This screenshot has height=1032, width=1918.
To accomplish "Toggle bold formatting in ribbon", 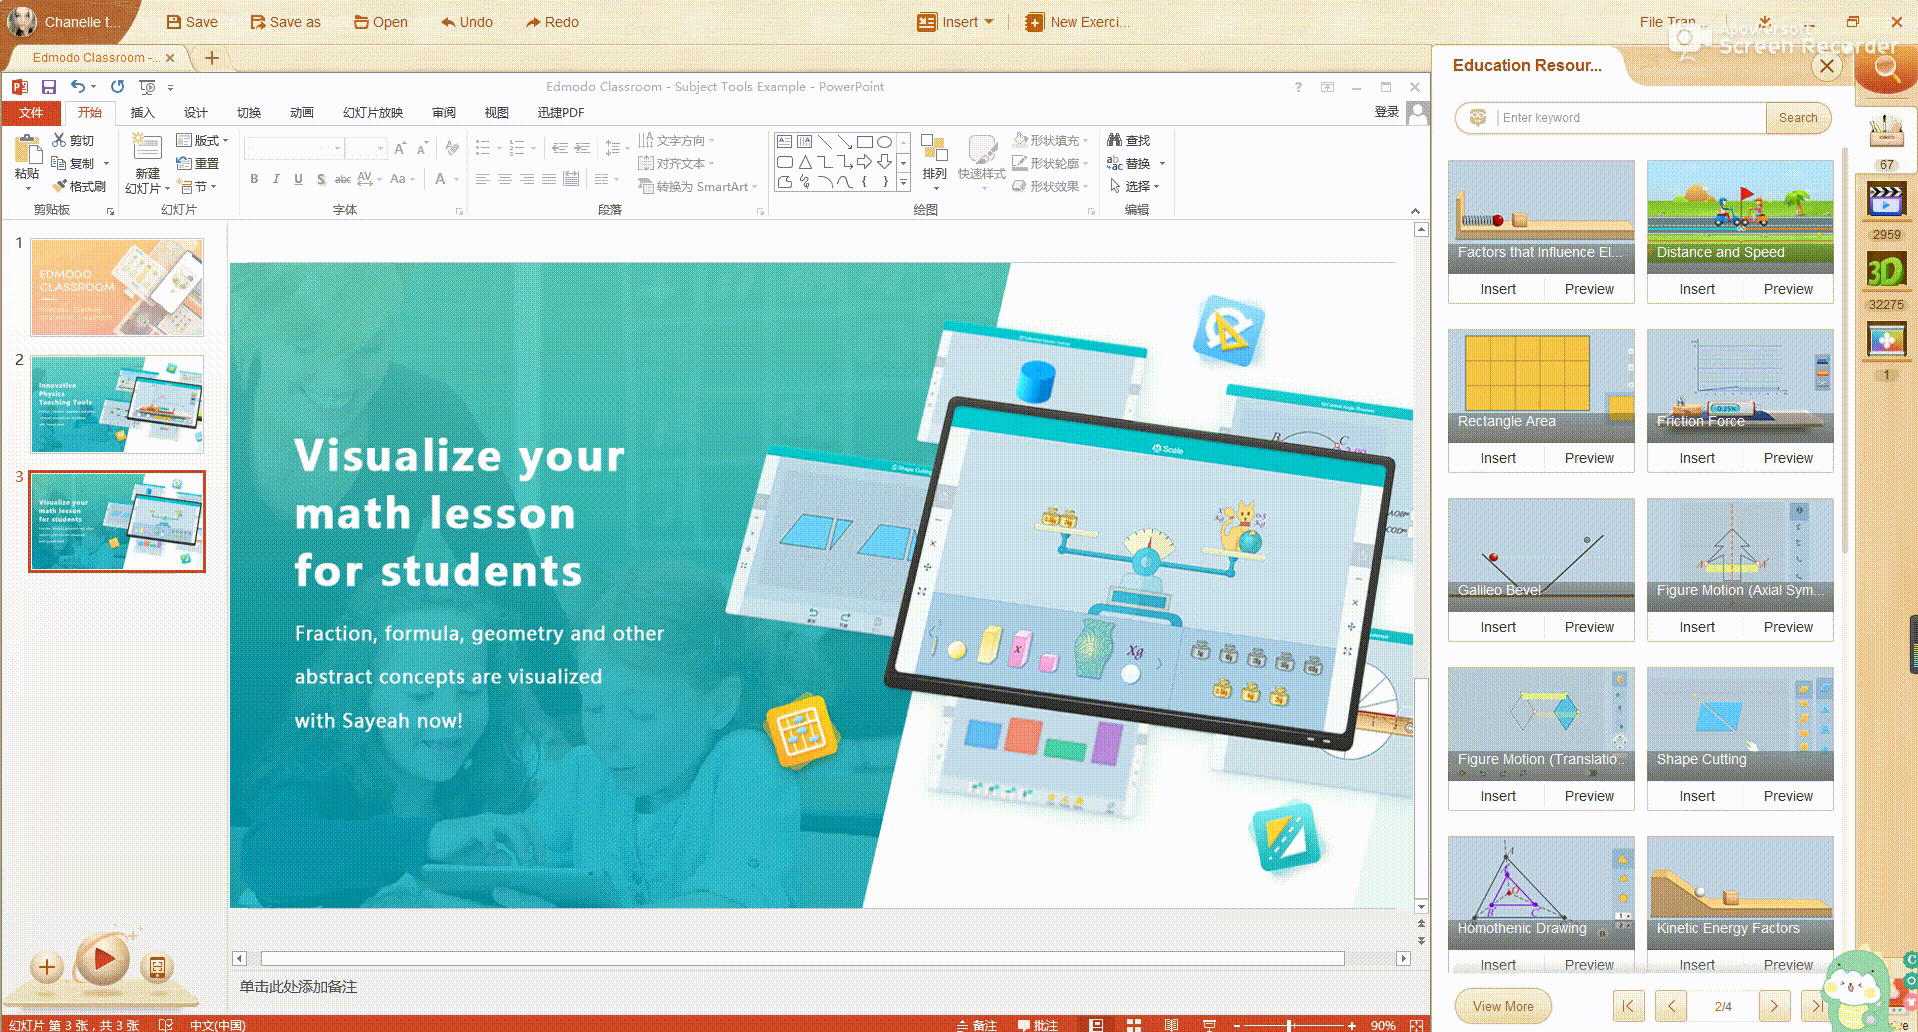I will point(254,179).
